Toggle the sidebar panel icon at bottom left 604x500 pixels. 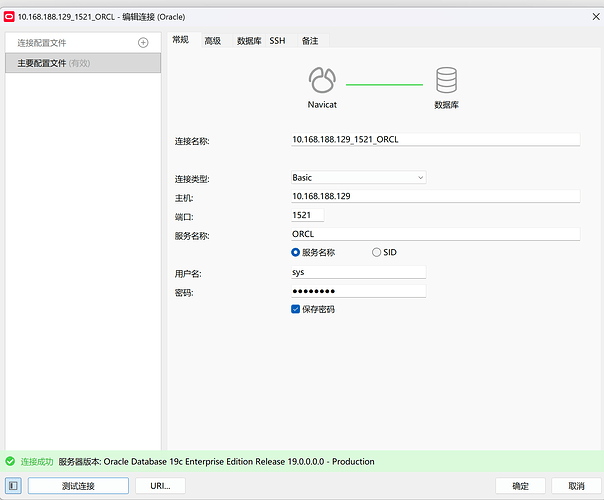[x=13, y=486]
